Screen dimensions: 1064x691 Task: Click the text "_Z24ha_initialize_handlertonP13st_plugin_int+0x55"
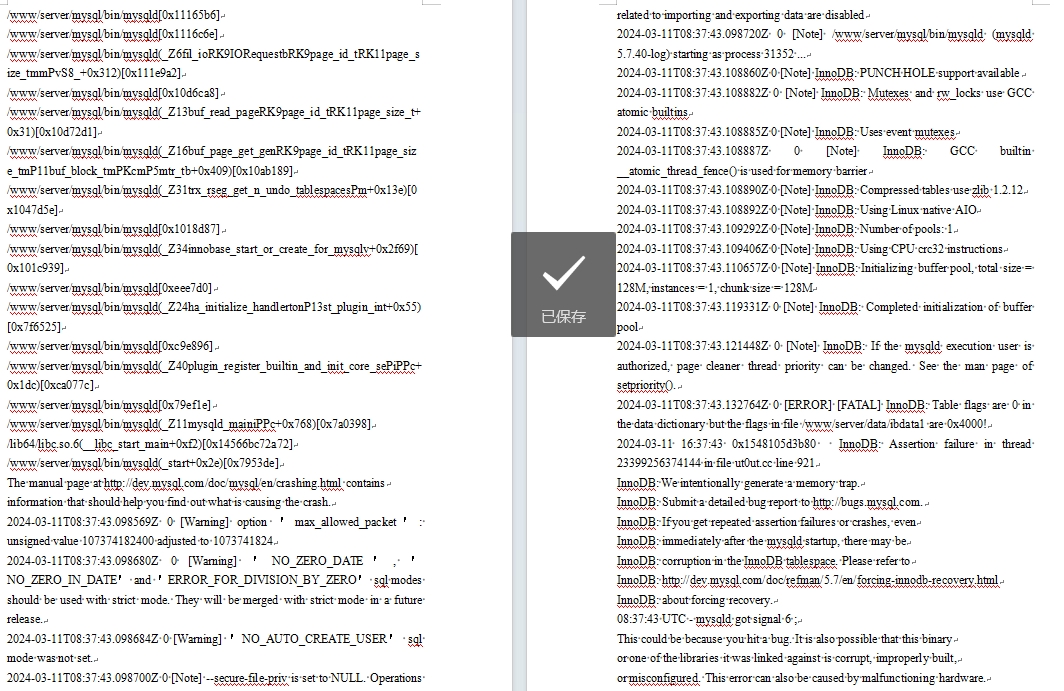point(290,307)
